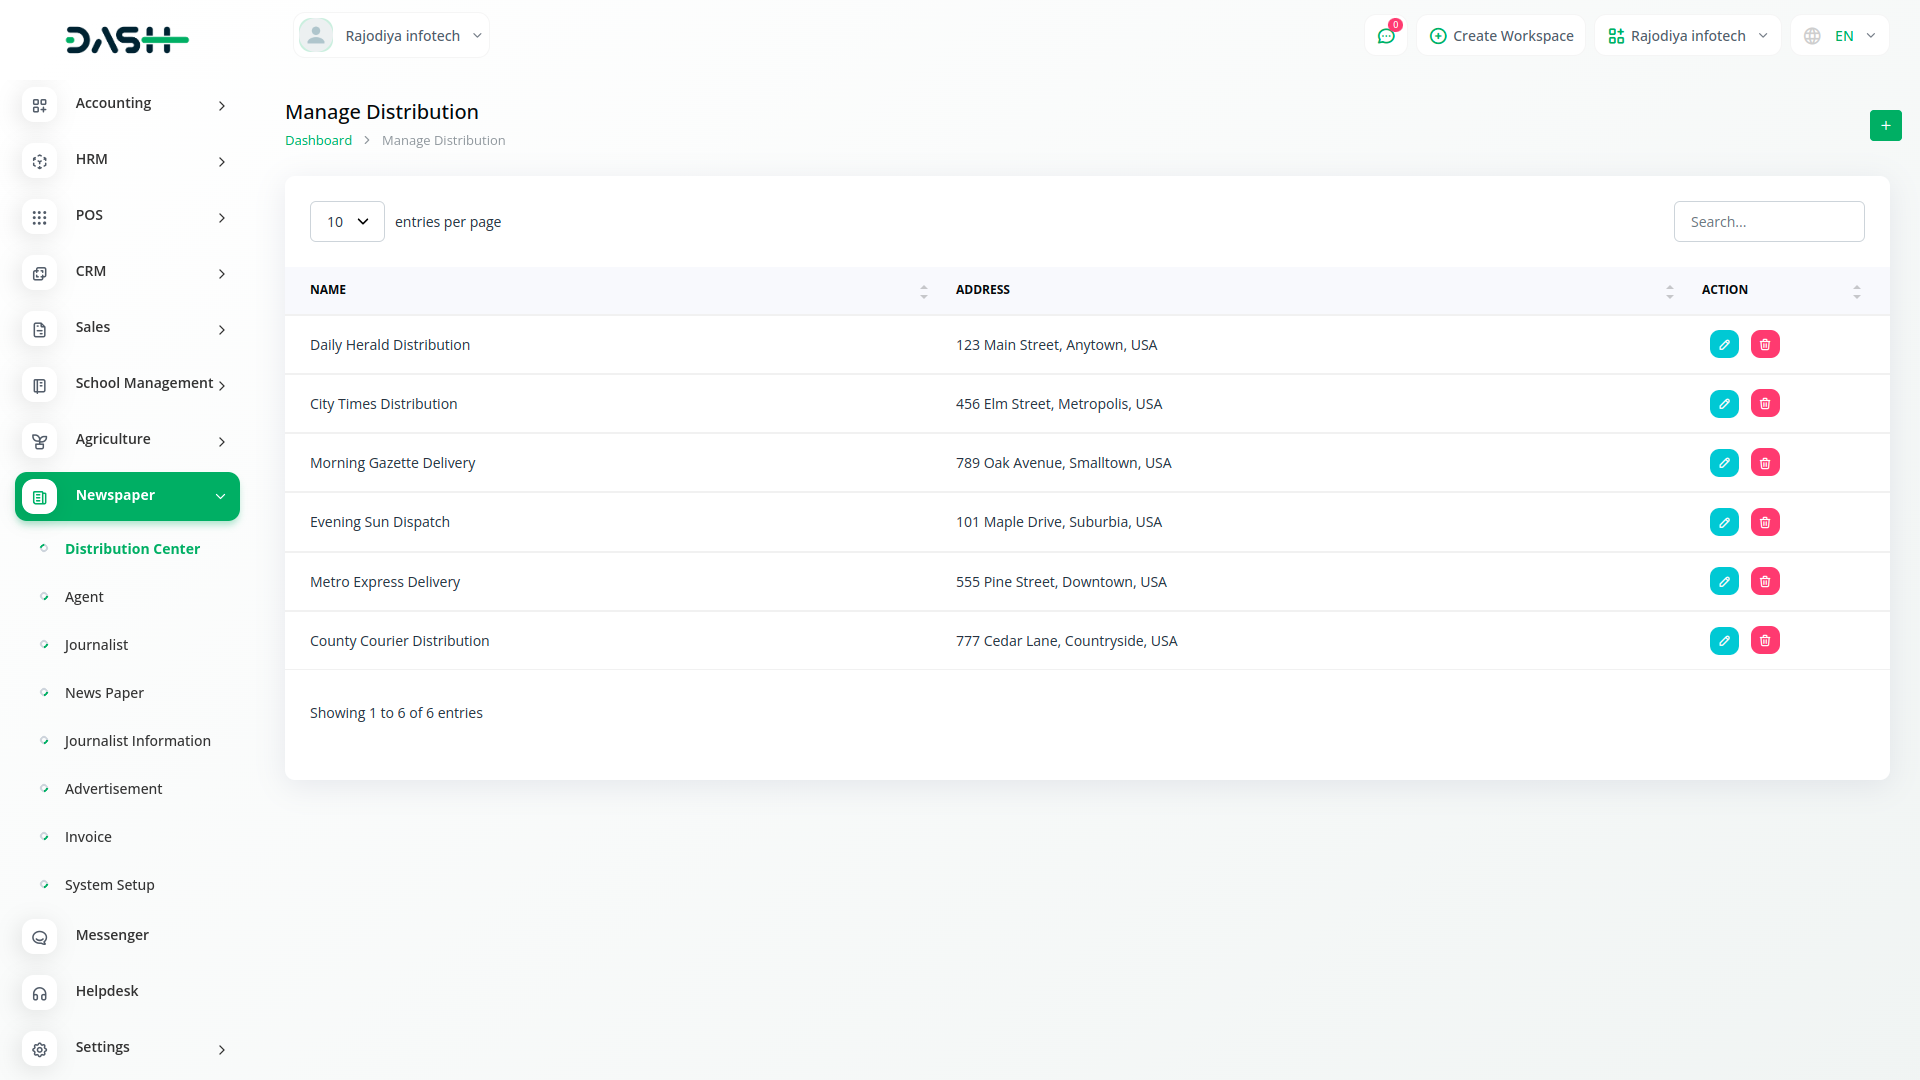Viewport: 1920px width, 1080px height.
Task: Click edit icon for Evening Sun Dispatch
Action: pyautogui.click(x=1724, y=522)
